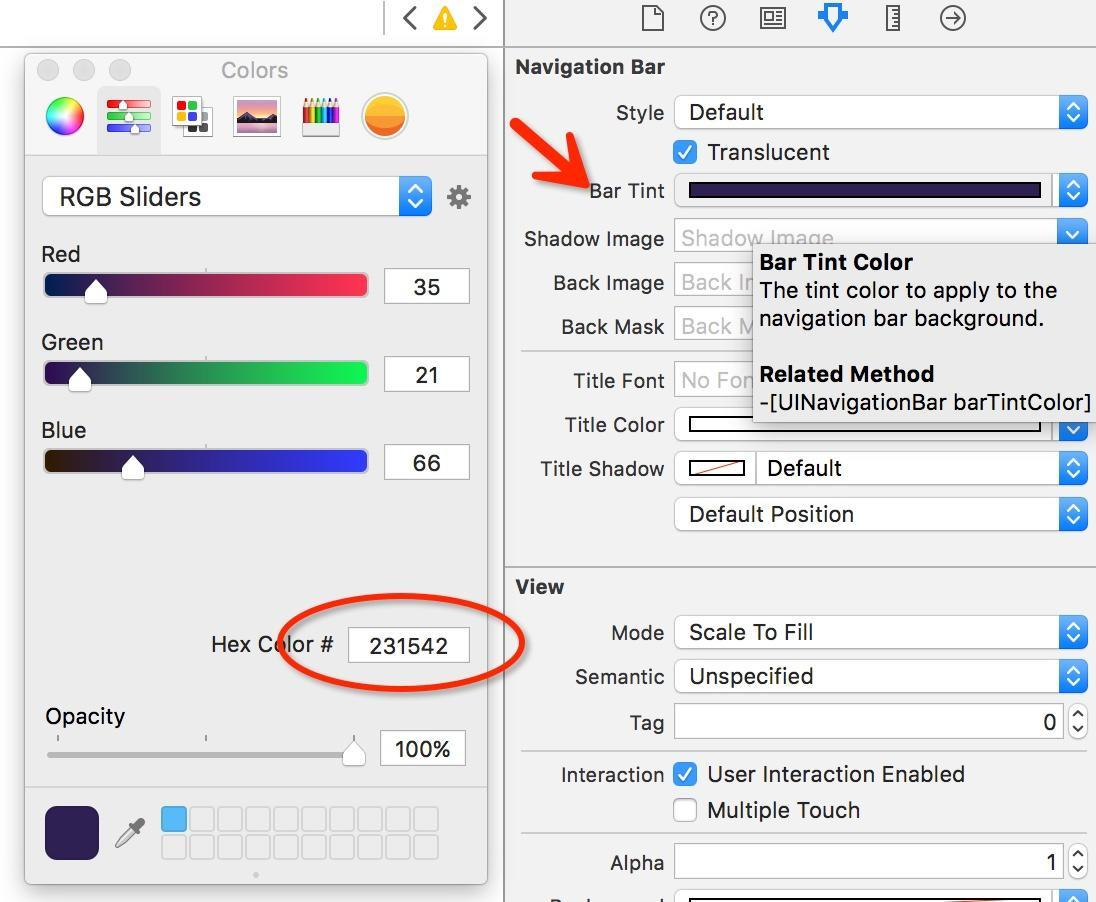
Task: Open the gear settings next to RGB Sliders
Action: point(459,197)
